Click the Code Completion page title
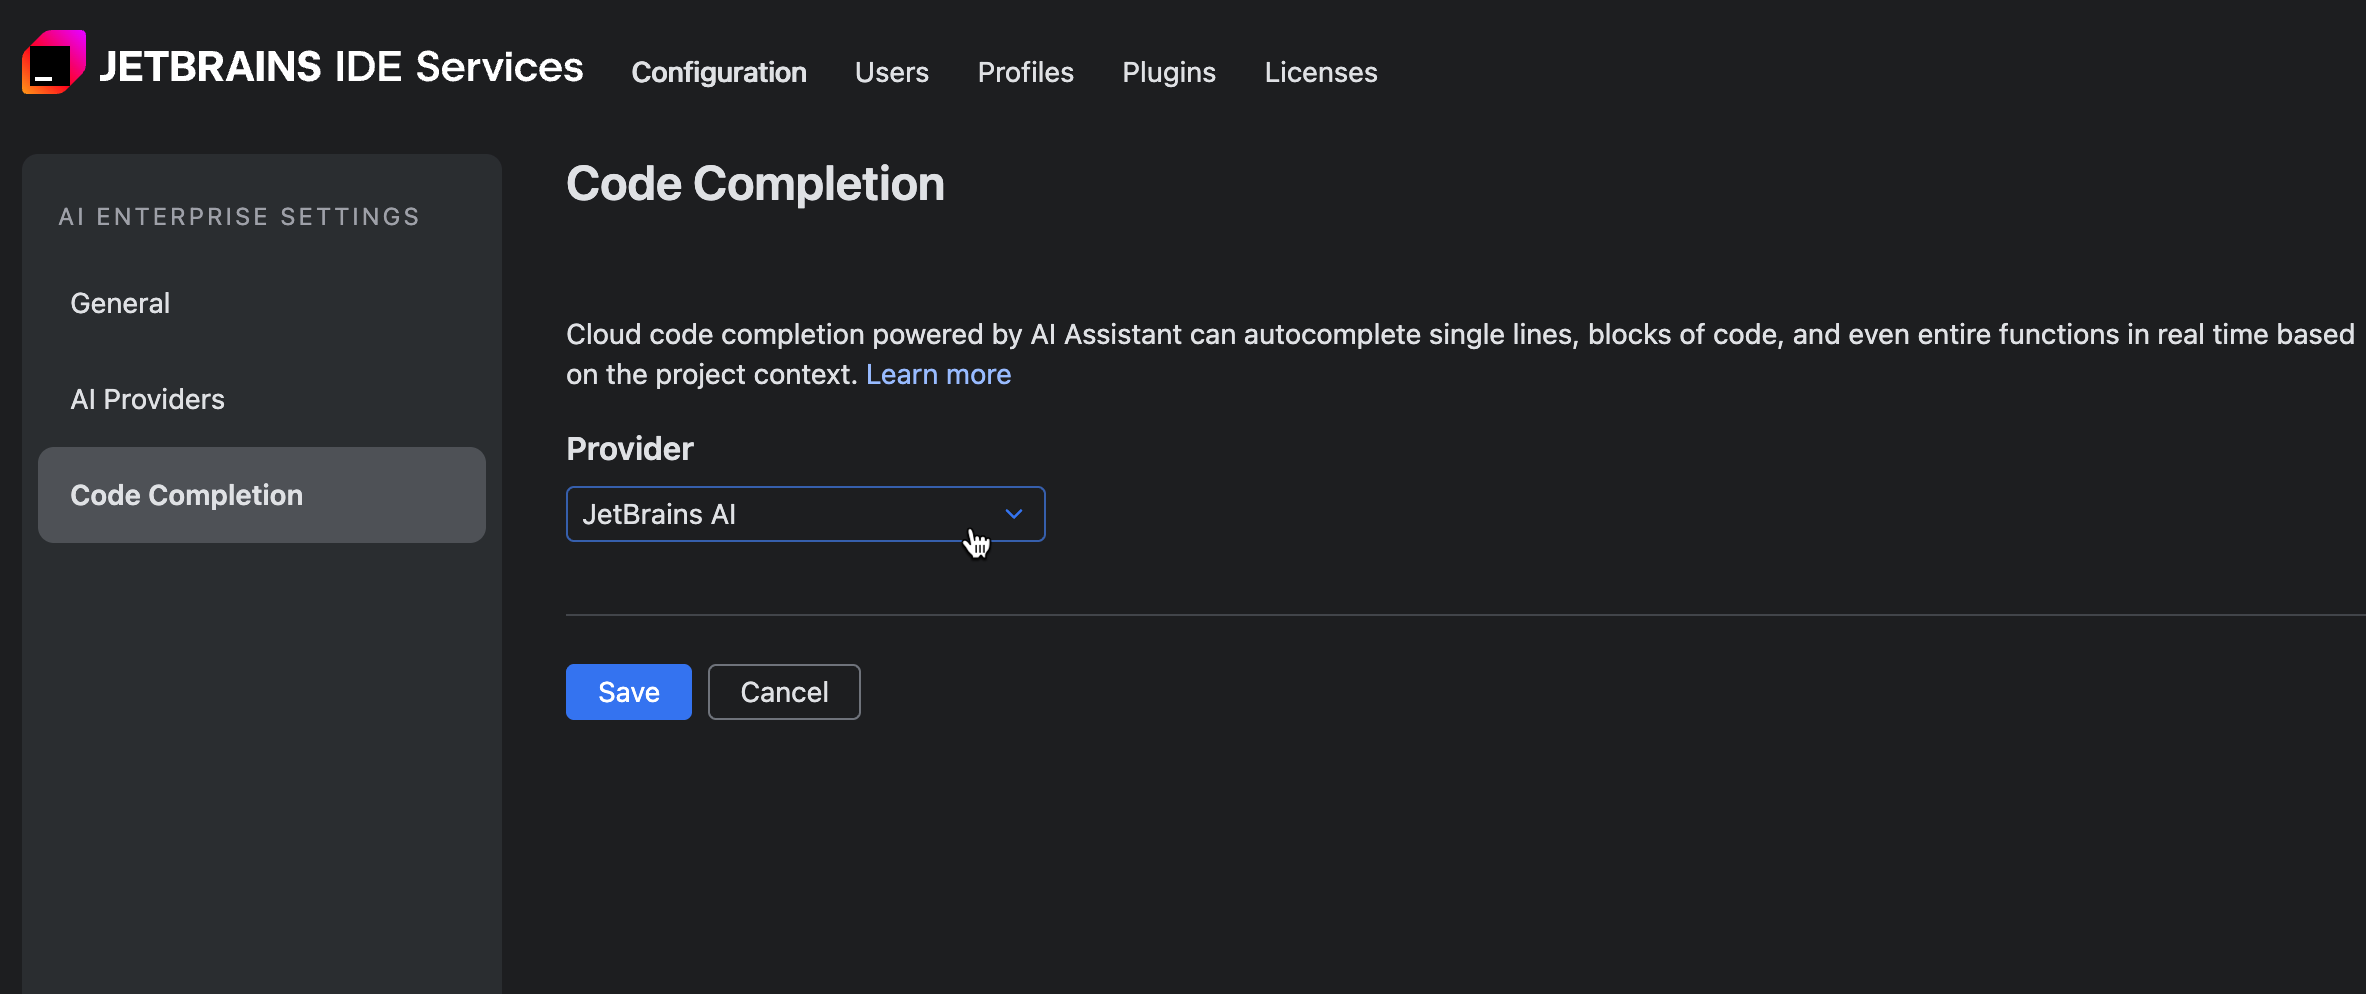Screen dimensions: 2366x994 click(x=755, y=183)
